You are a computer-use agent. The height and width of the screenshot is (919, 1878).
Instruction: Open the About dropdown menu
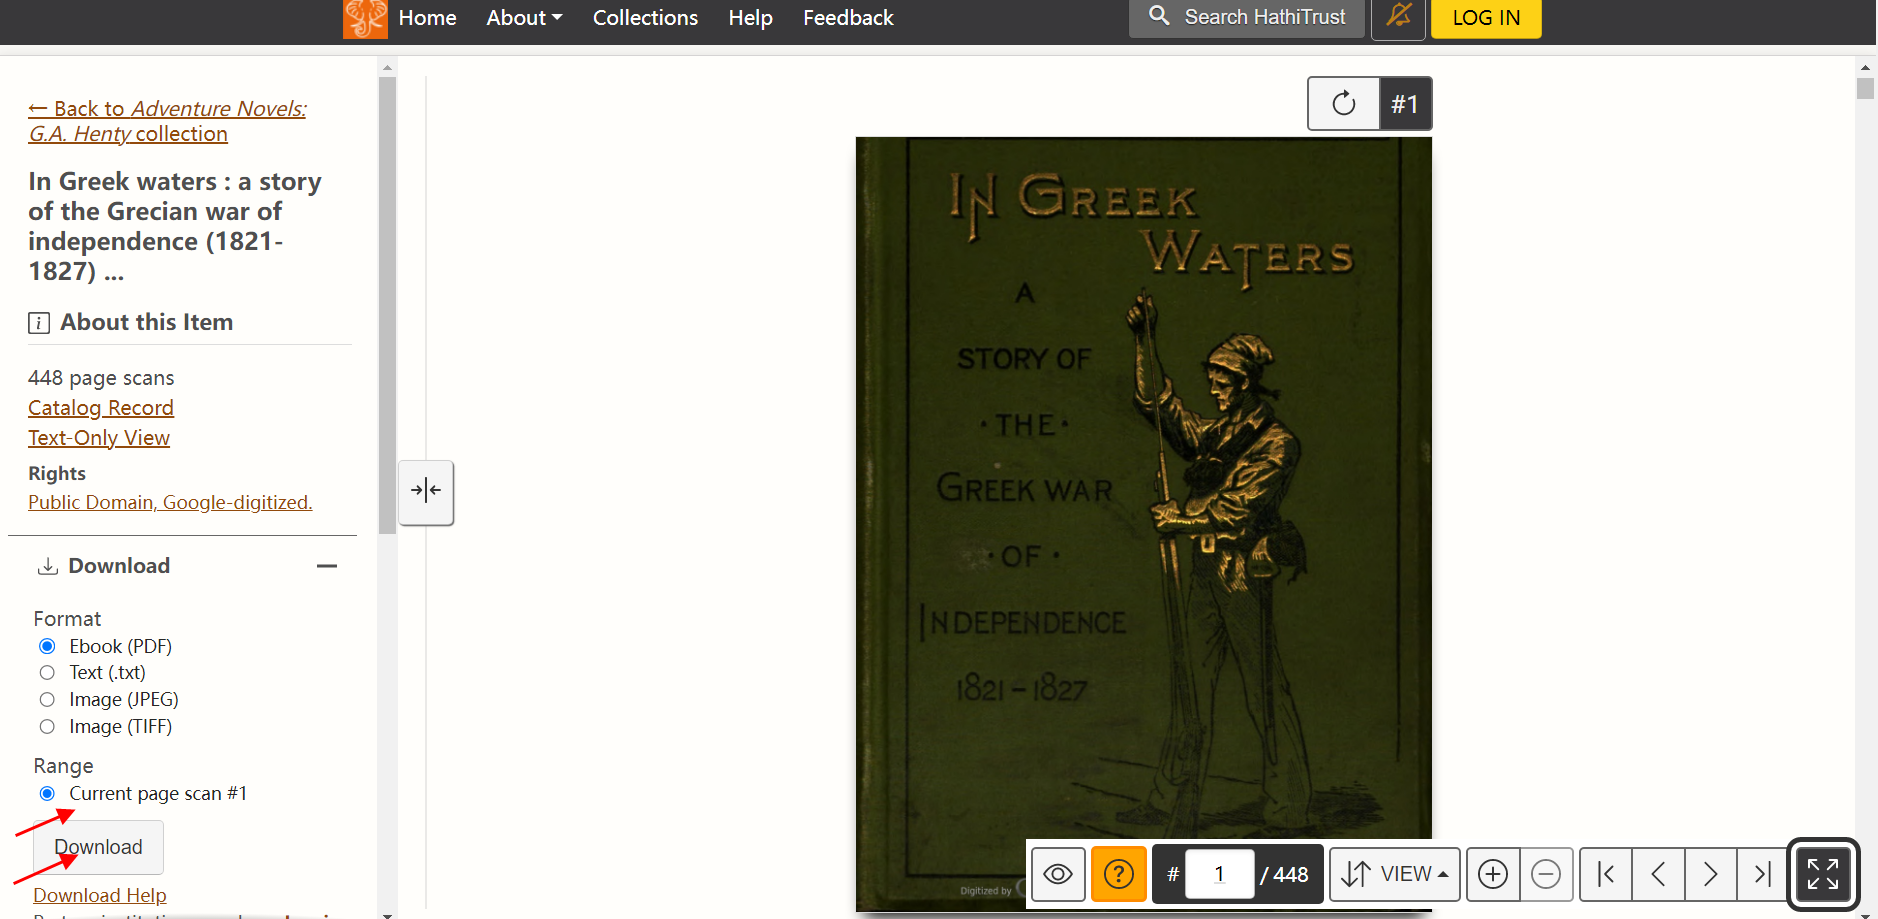point(524,17)
